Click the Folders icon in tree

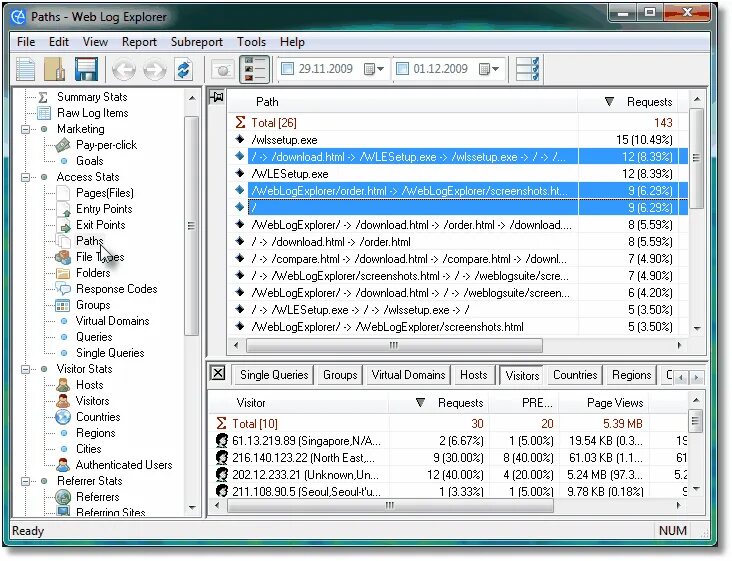coord(63,273)
